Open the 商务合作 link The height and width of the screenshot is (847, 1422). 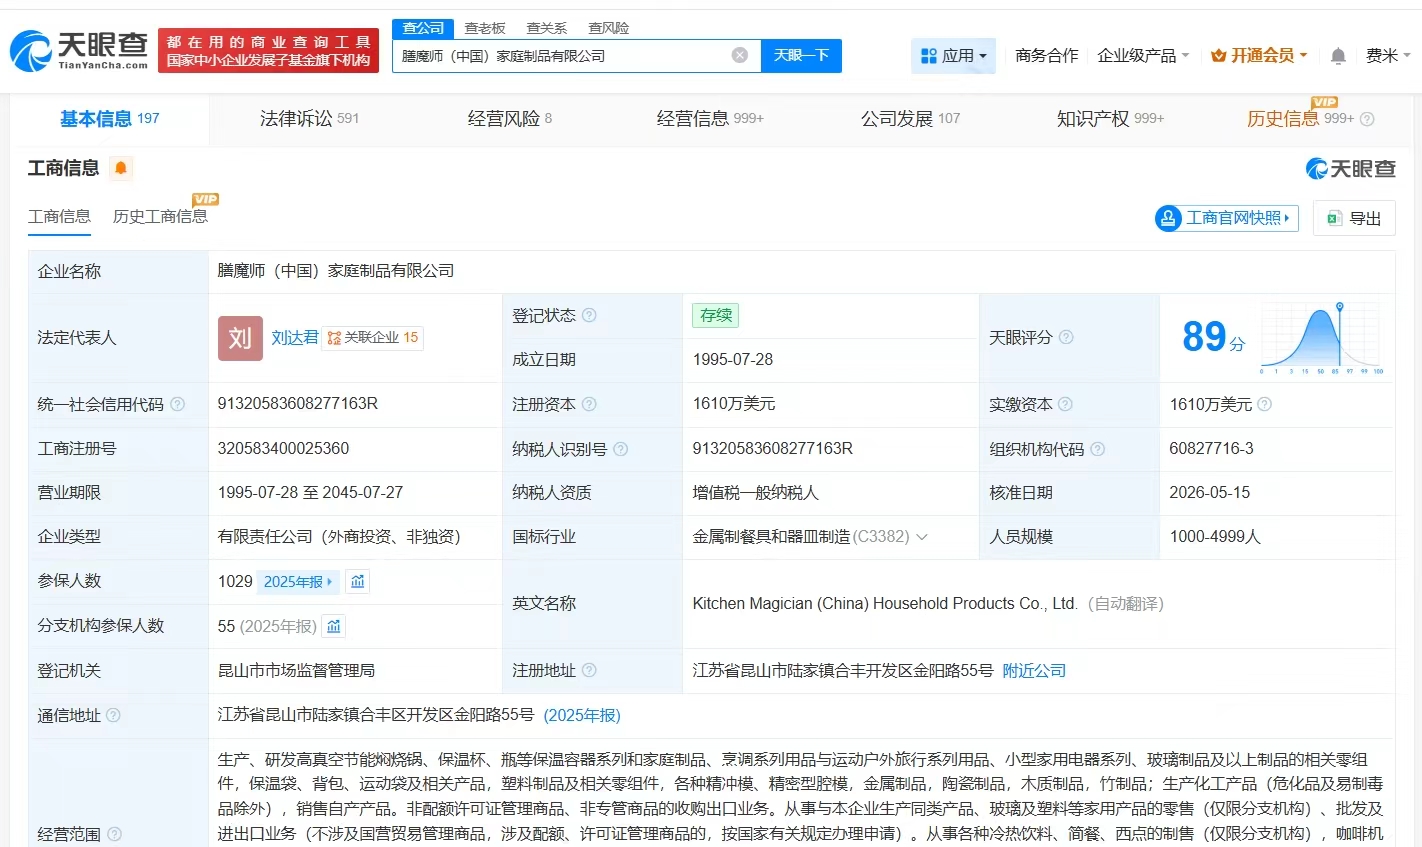(x=1046, y=56)
